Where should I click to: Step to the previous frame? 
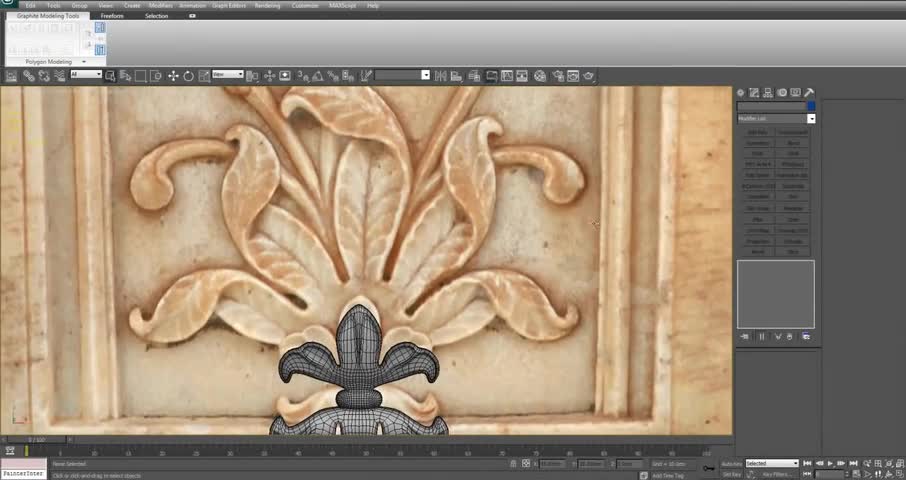click(819, 464)
